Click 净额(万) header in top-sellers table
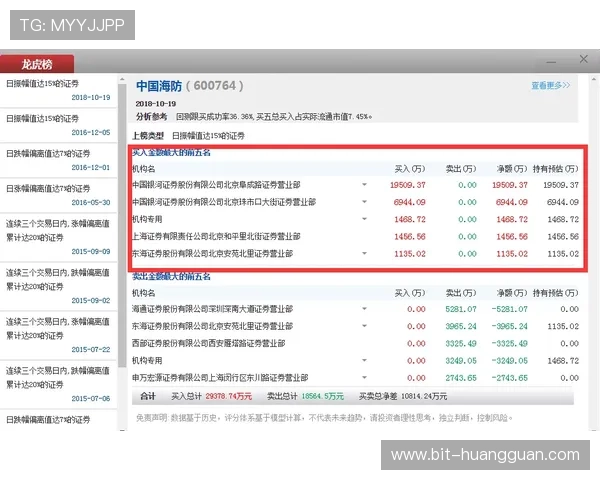 pyautogui.click(x=512, y=293)
